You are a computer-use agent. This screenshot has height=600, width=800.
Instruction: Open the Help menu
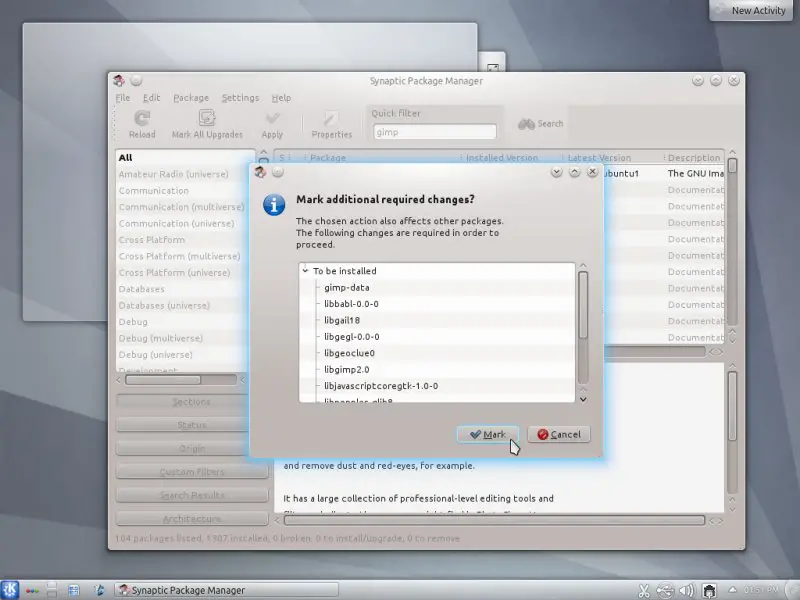tap(281, 97)
